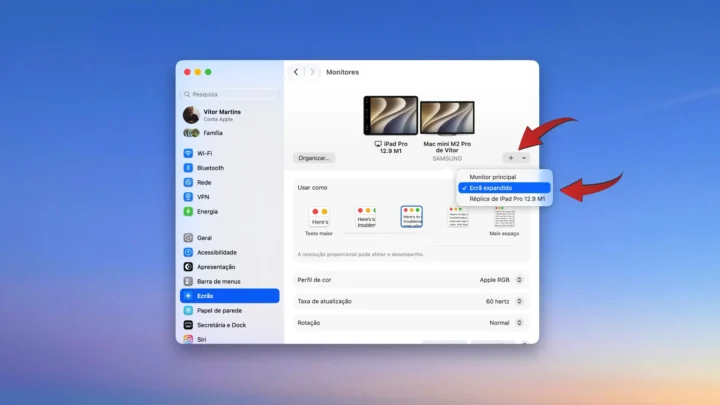
Task: Choose Réplica de iPad Pro 12.9 M1
Action: tap(504, 199)
